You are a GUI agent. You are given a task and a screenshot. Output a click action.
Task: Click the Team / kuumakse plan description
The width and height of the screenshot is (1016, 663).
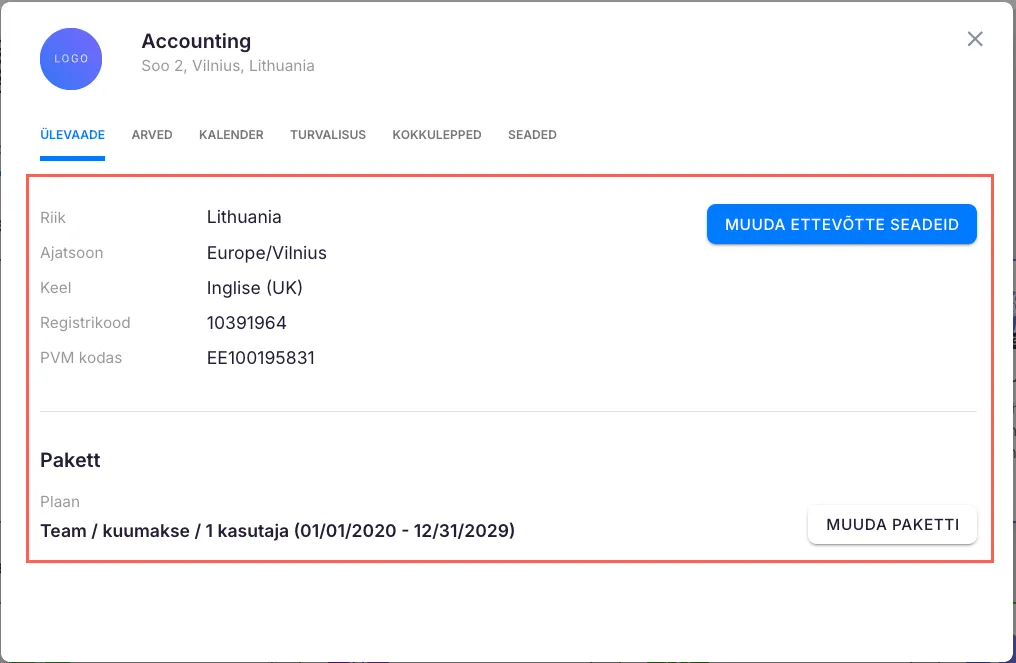(x=277, y=531)
